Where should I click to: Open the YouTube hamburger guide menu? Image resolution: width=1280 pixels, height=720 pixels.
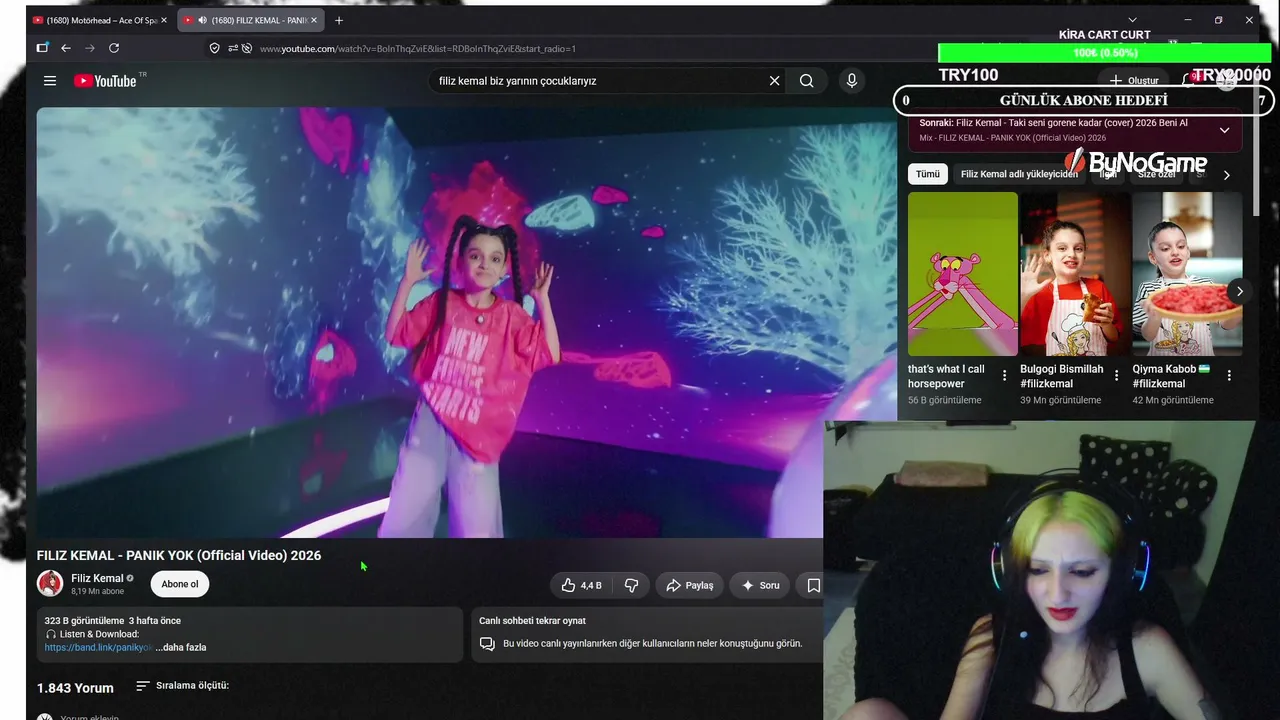coord(50,81)
